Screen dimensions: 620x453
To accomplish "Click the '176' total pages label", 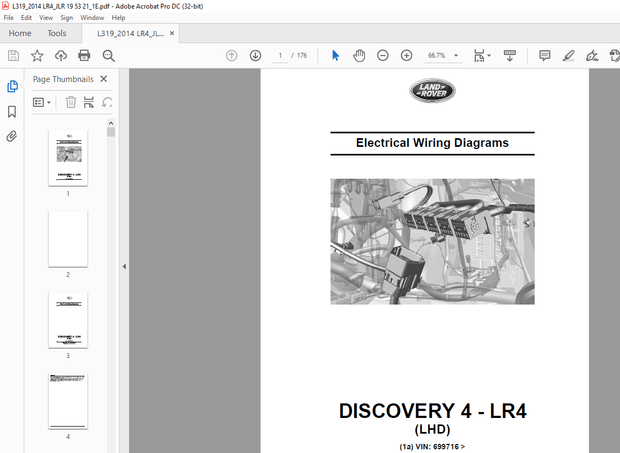I will click(302, 56).
